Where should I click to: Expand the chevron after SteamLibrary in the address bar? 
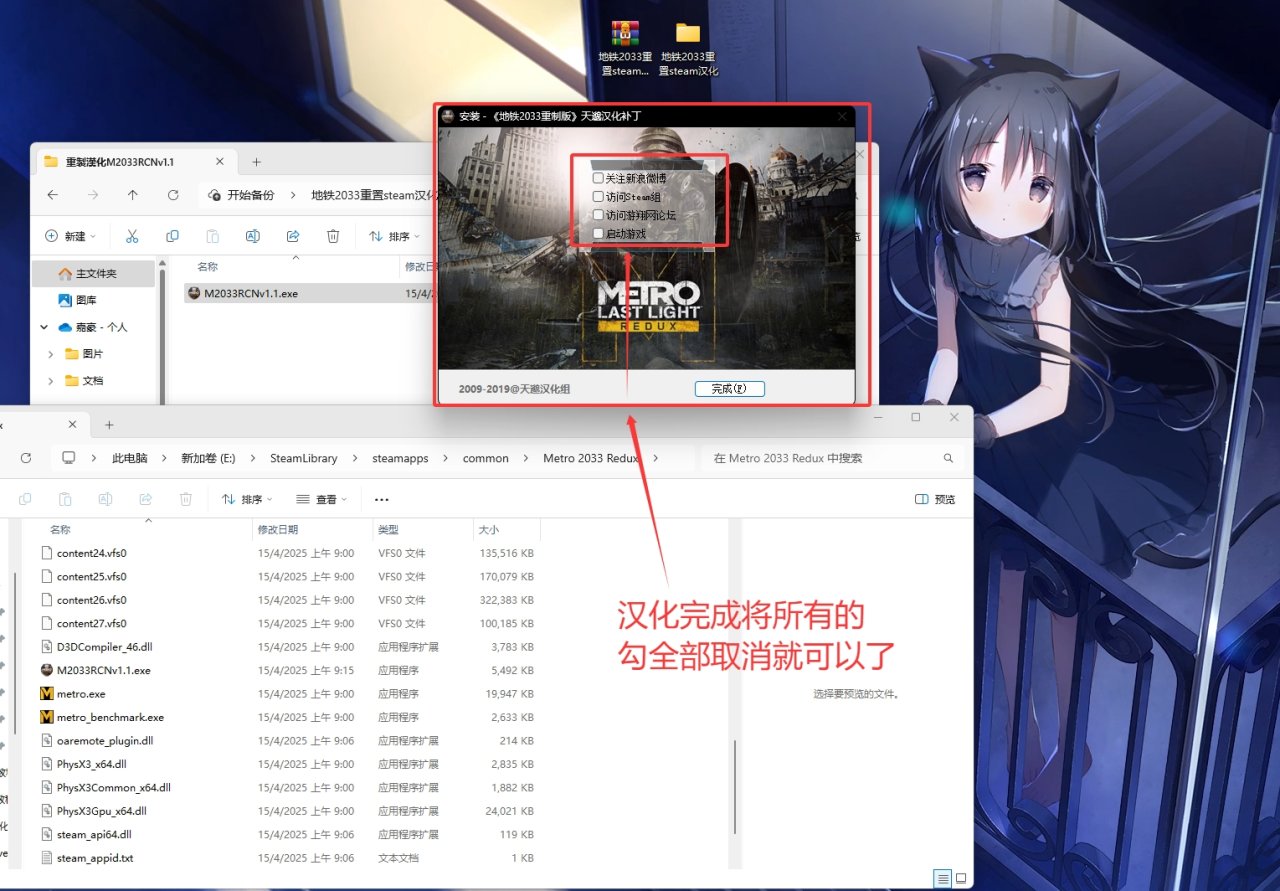point(354,458)
